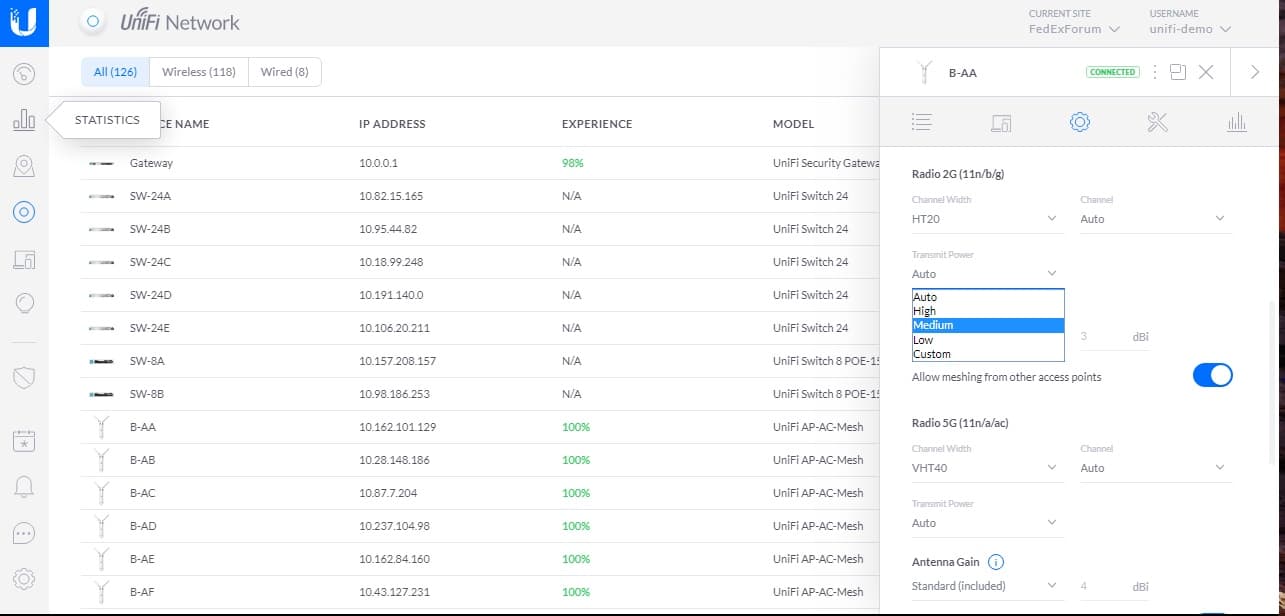The width and height of the screenshot is (1285, 616).
Task: Sort by the MODEL column
Action: 794,124
